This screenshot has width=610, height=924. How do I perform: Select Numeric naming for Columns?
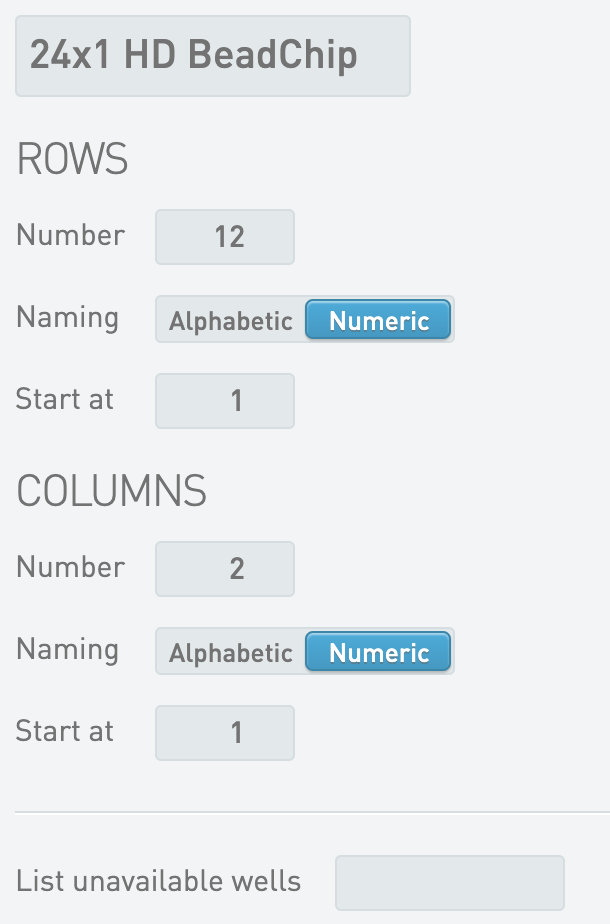coord(379,653)
